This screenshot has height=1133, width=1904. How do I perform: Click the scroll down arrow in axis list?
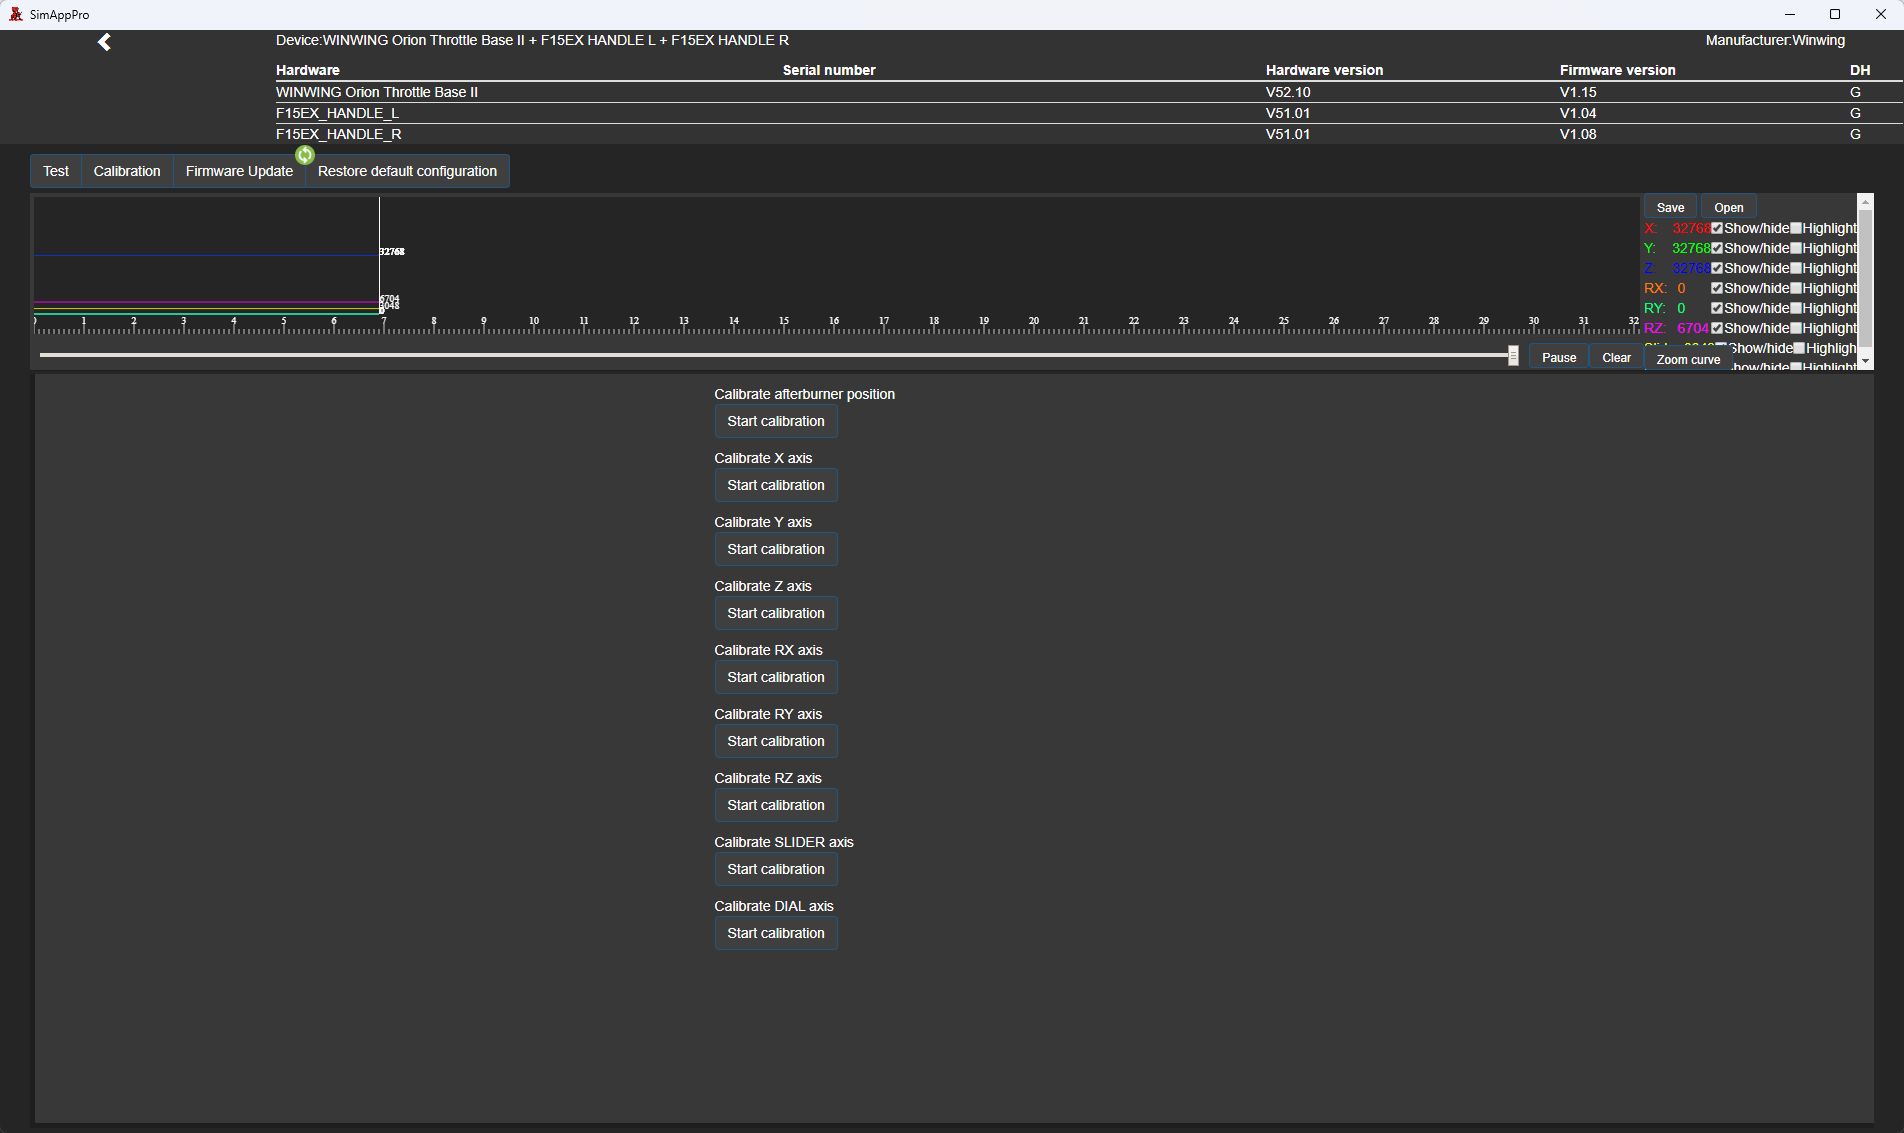coord(1865,361)
